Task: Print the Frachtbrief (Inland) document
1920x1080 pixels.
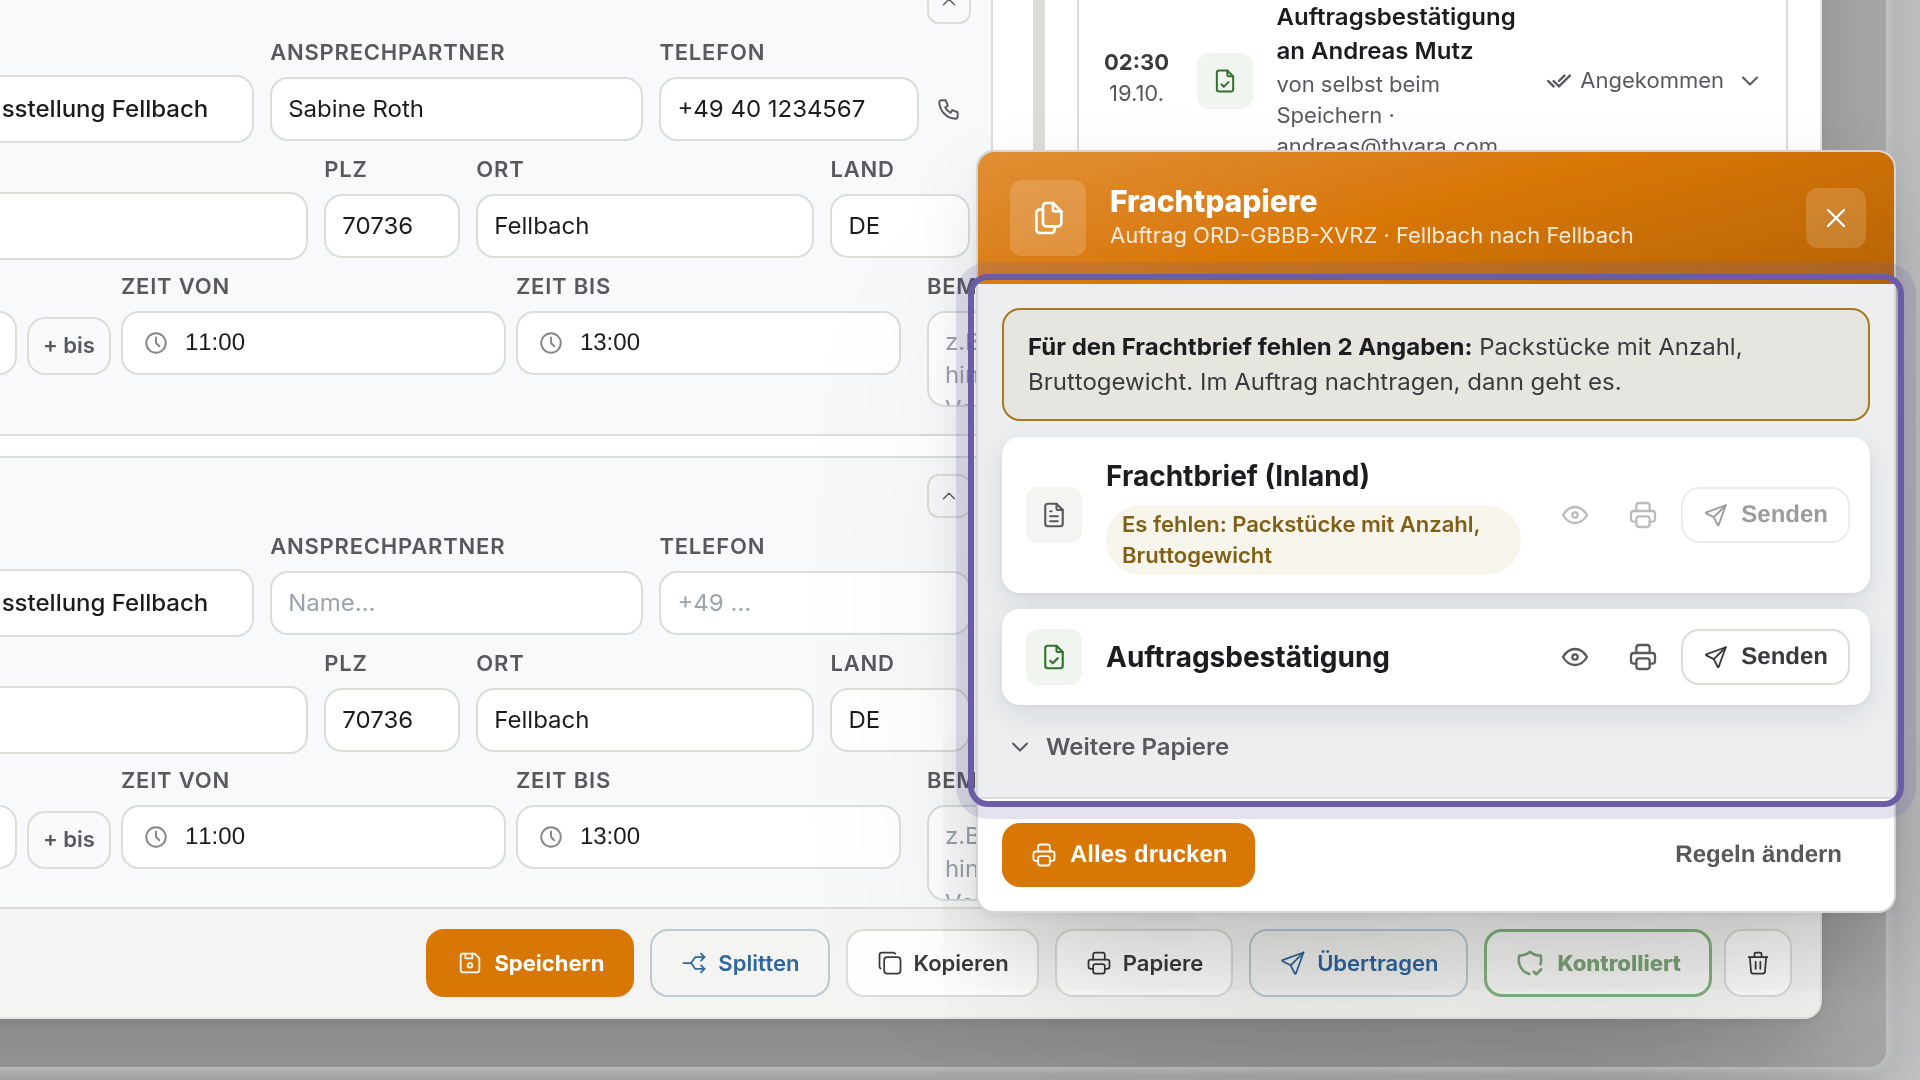Action: pyautogui.click(x=1642, y=515)
